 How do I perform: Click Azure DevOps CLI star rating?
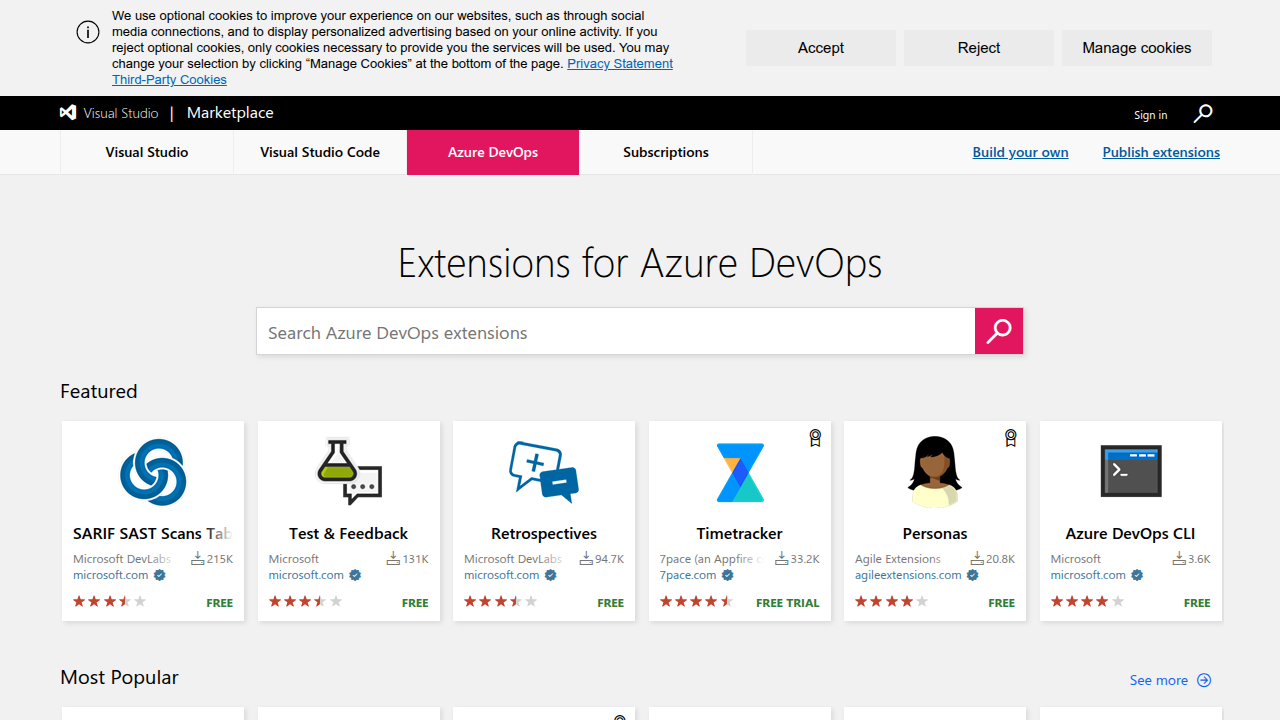pos(1088,602)
